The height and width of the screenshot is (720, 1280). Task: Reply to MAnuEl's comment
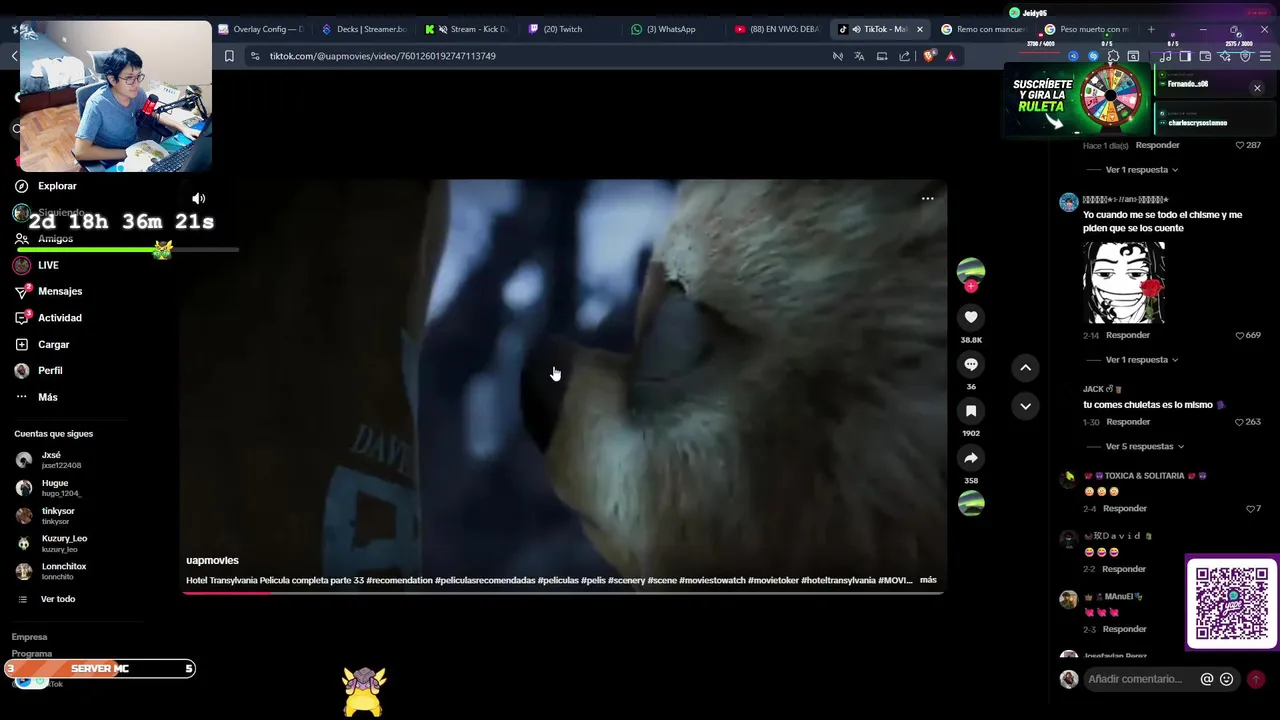[x=1124, y=629]
